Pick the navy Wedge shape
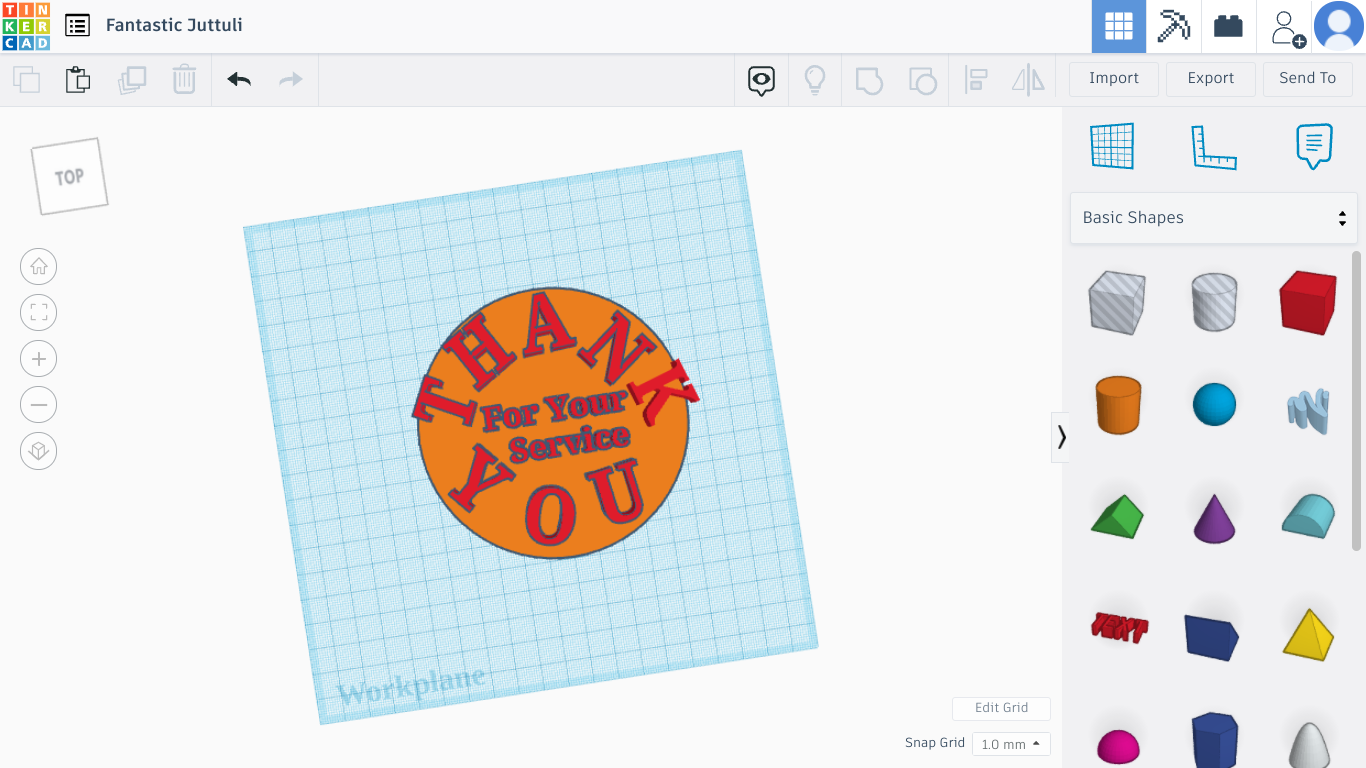 pos(1212,636)
